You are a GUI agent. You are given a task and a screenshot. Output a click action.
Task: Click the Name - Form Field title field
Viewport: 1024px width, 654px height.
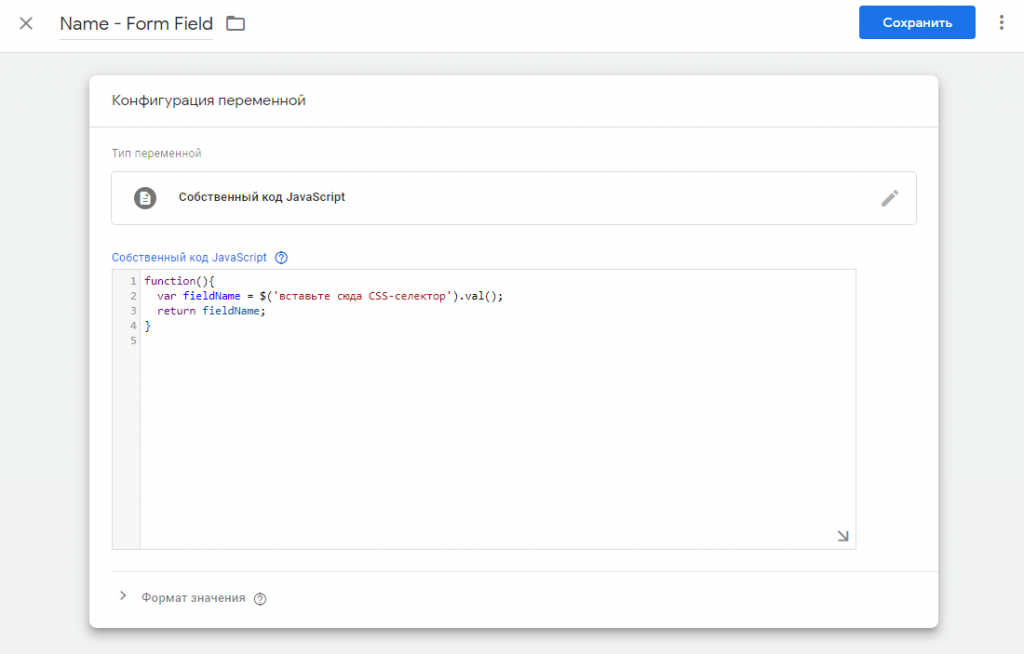click(x=136, y=24)
